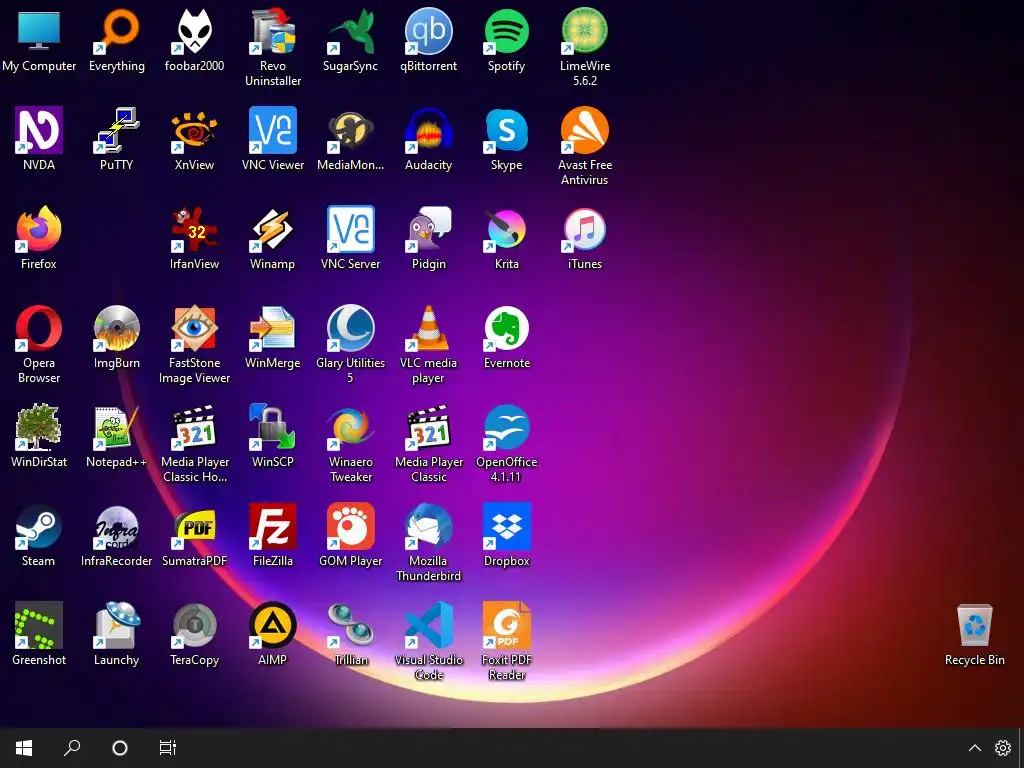This screenshot has width=1024, height=768.
Task: Click the WinDirStat tree icon
Action: [39, 428]
